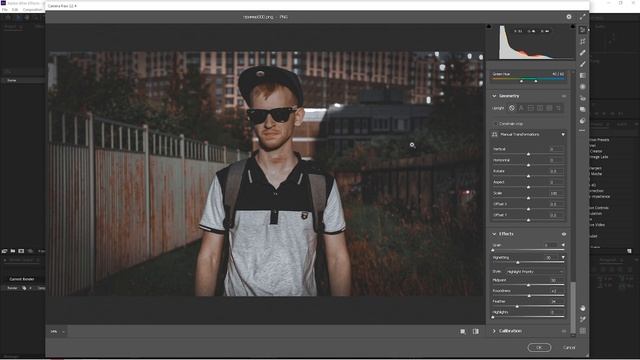Adjust the Vertical transform slider
Screen dimensions: 640x360
click(529, 154)
